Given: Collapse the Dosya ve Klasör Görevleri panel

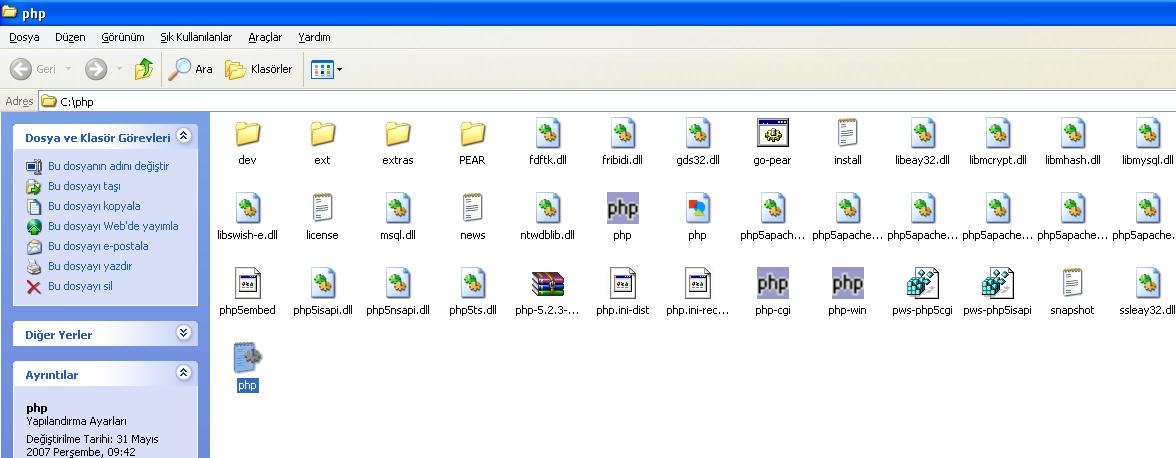Looking at the screenshot, I should pos(183,136).
